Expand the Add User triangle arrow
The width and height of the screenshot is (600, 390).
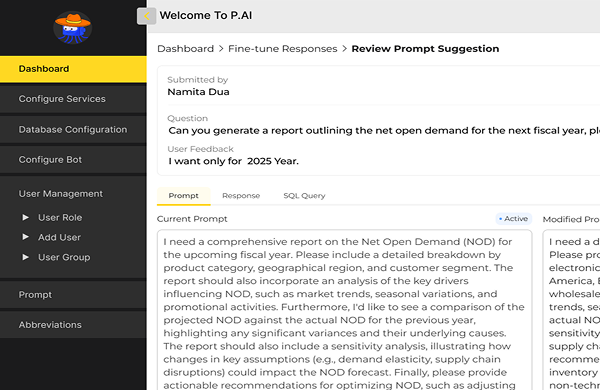click(x=25, y=237)
